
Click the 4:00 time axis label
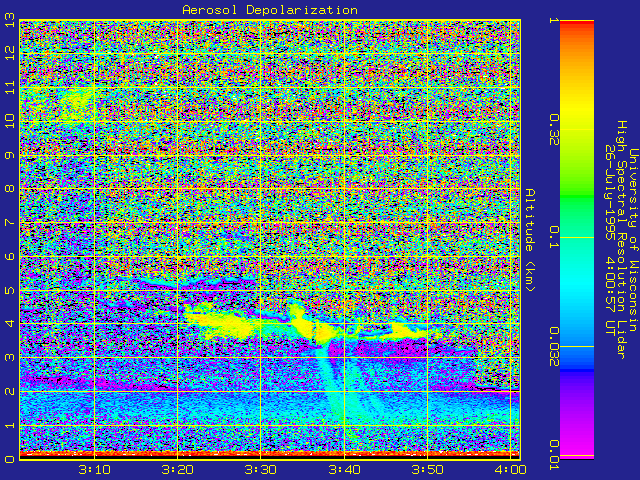click(510, 470)
